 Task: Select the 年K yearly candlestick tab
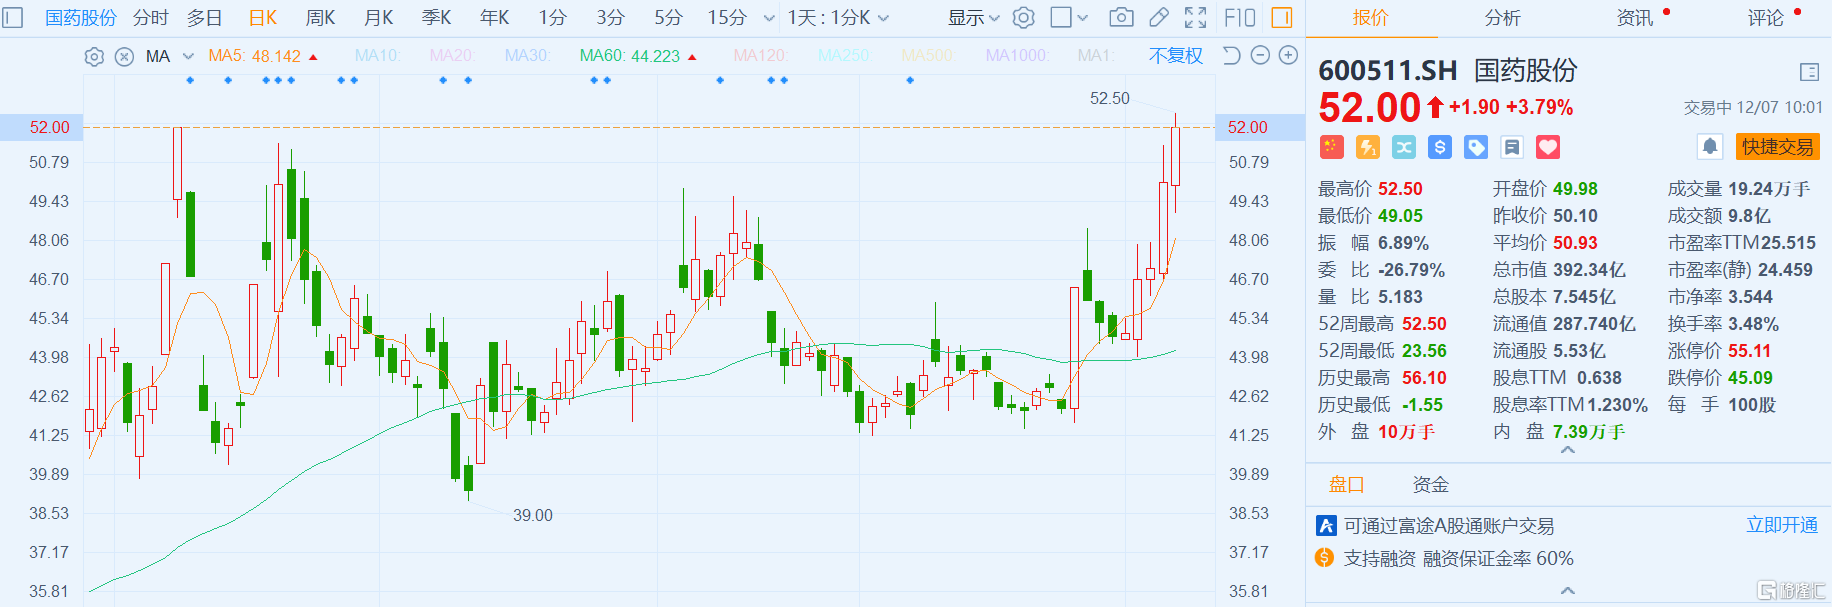tap(495, 18)
